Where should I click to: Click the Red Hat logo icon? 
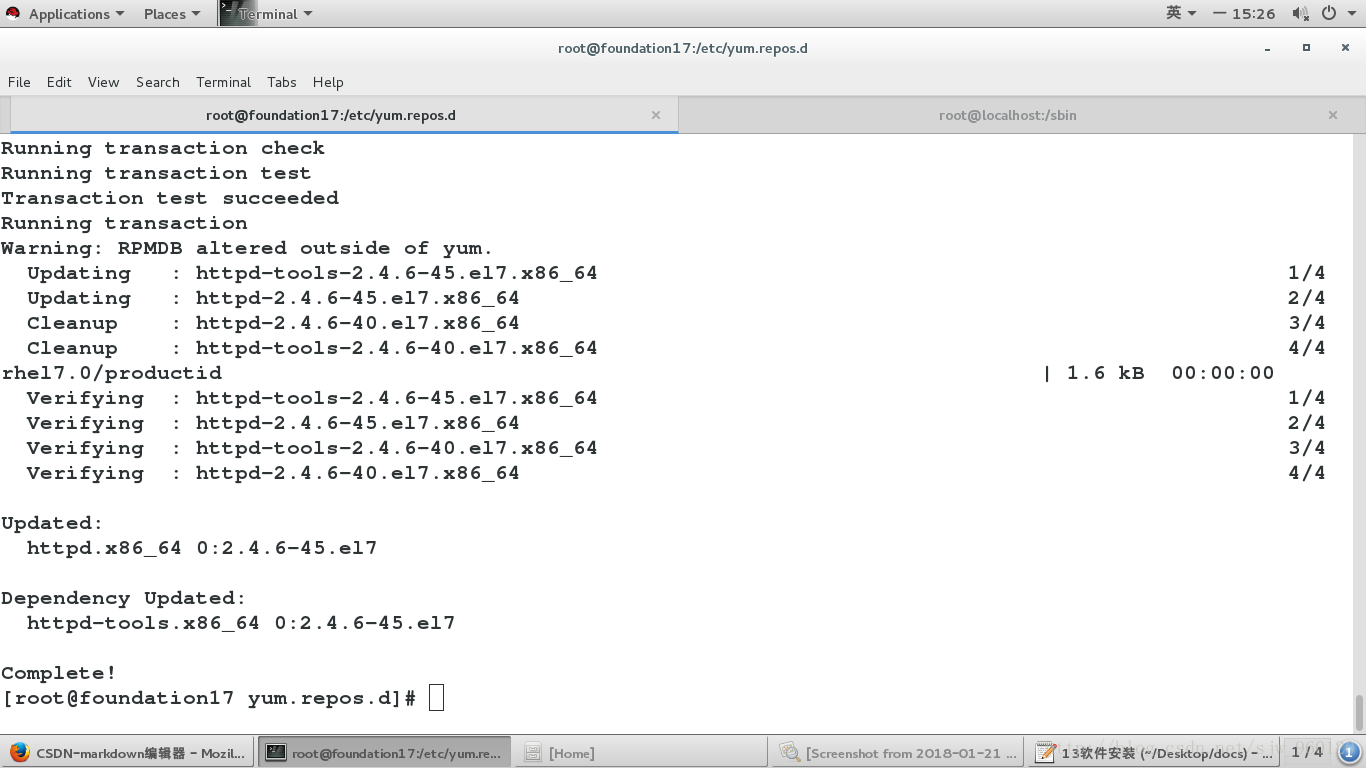(13, 14)
